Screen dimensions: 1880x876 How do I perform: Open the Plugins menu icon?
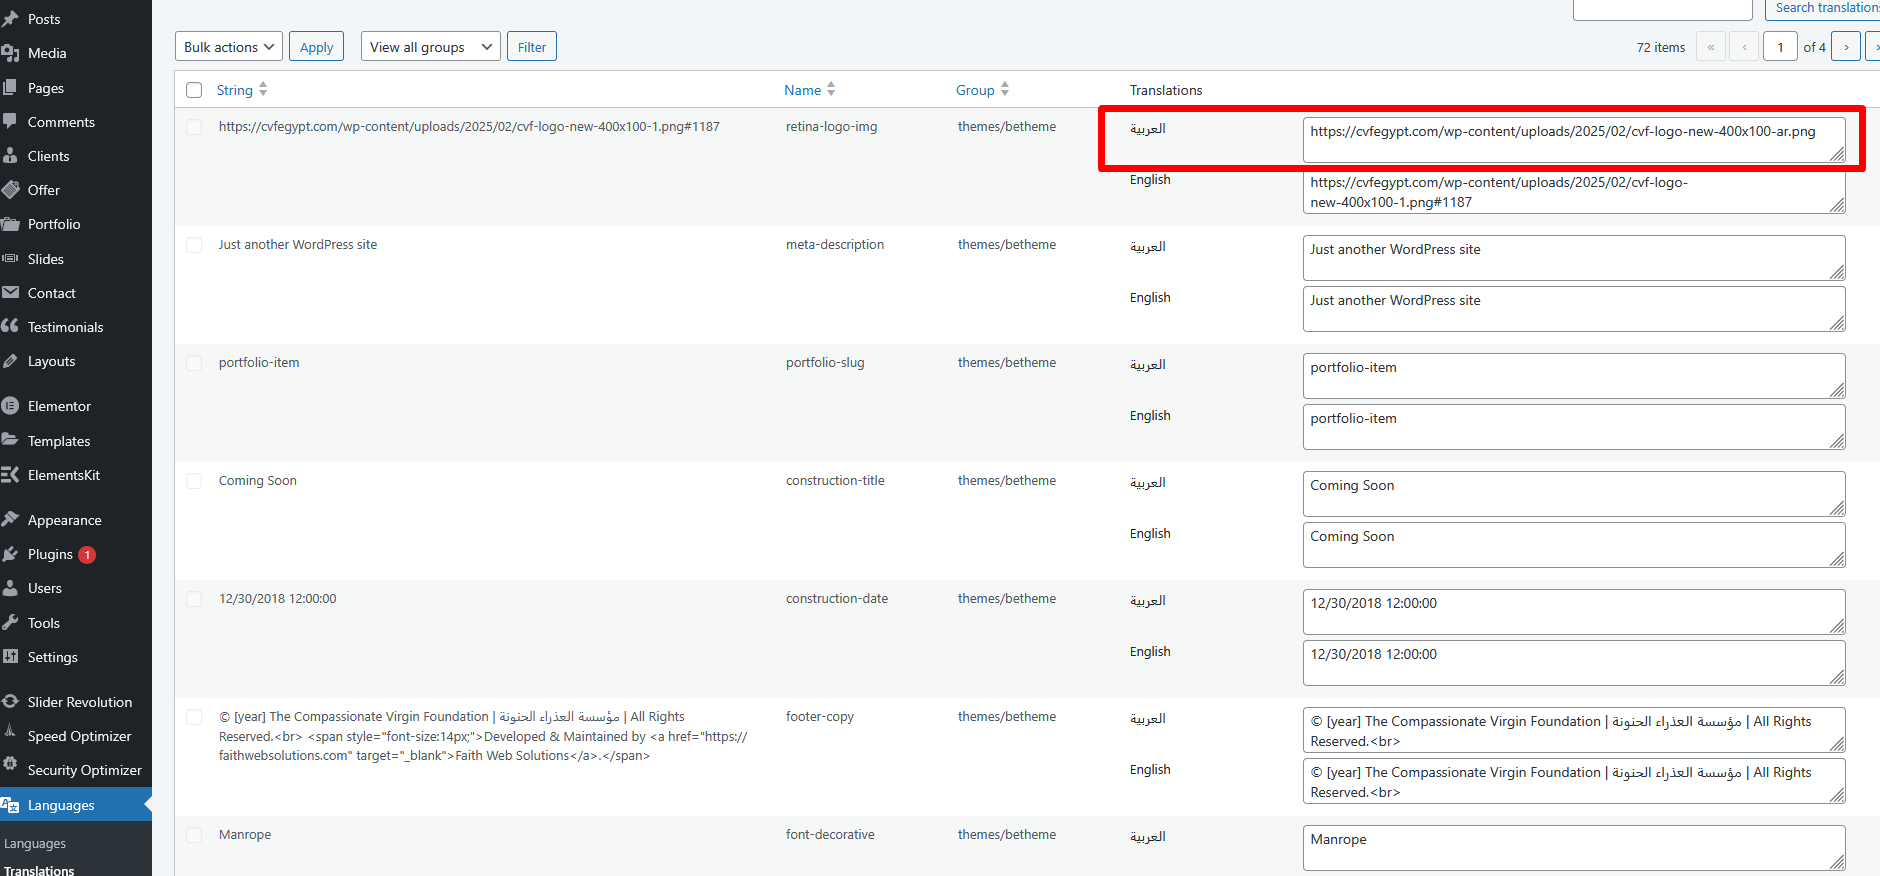(11, 554)
